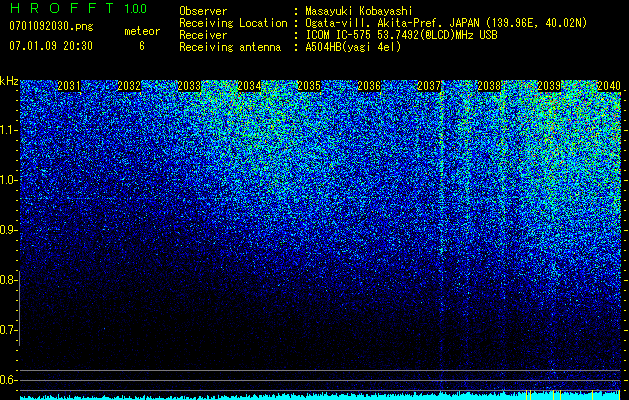Click the Receiving Location label

tap(233, 24)
